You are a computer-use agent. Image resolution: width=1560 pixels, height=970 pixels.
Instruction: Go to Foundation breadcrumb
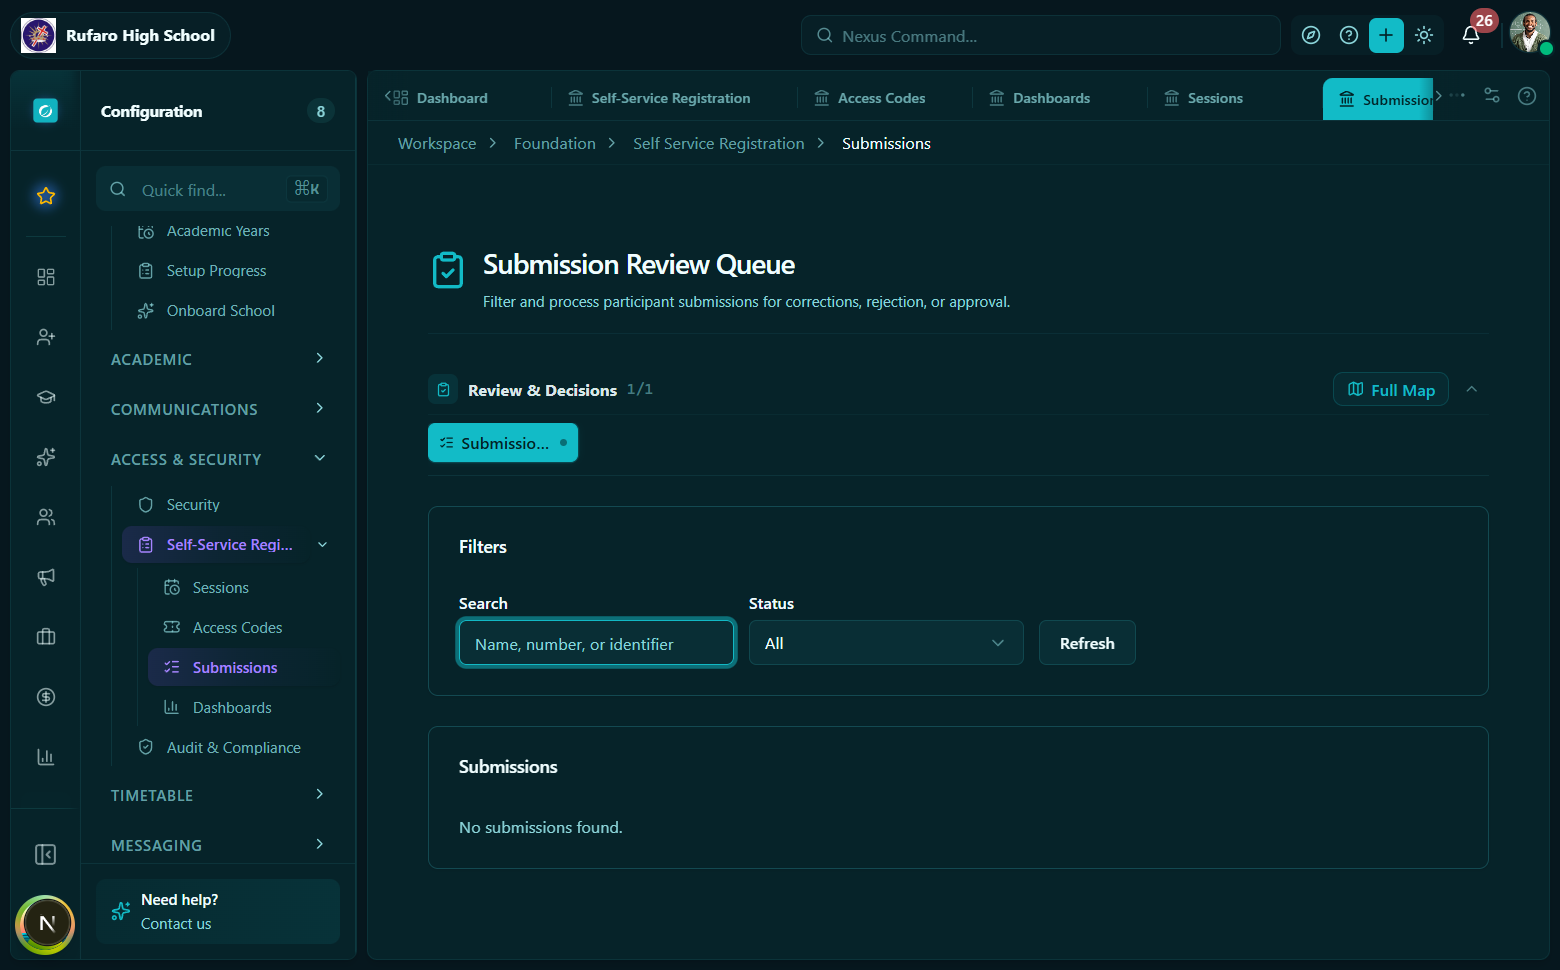(x=555, y=144)
